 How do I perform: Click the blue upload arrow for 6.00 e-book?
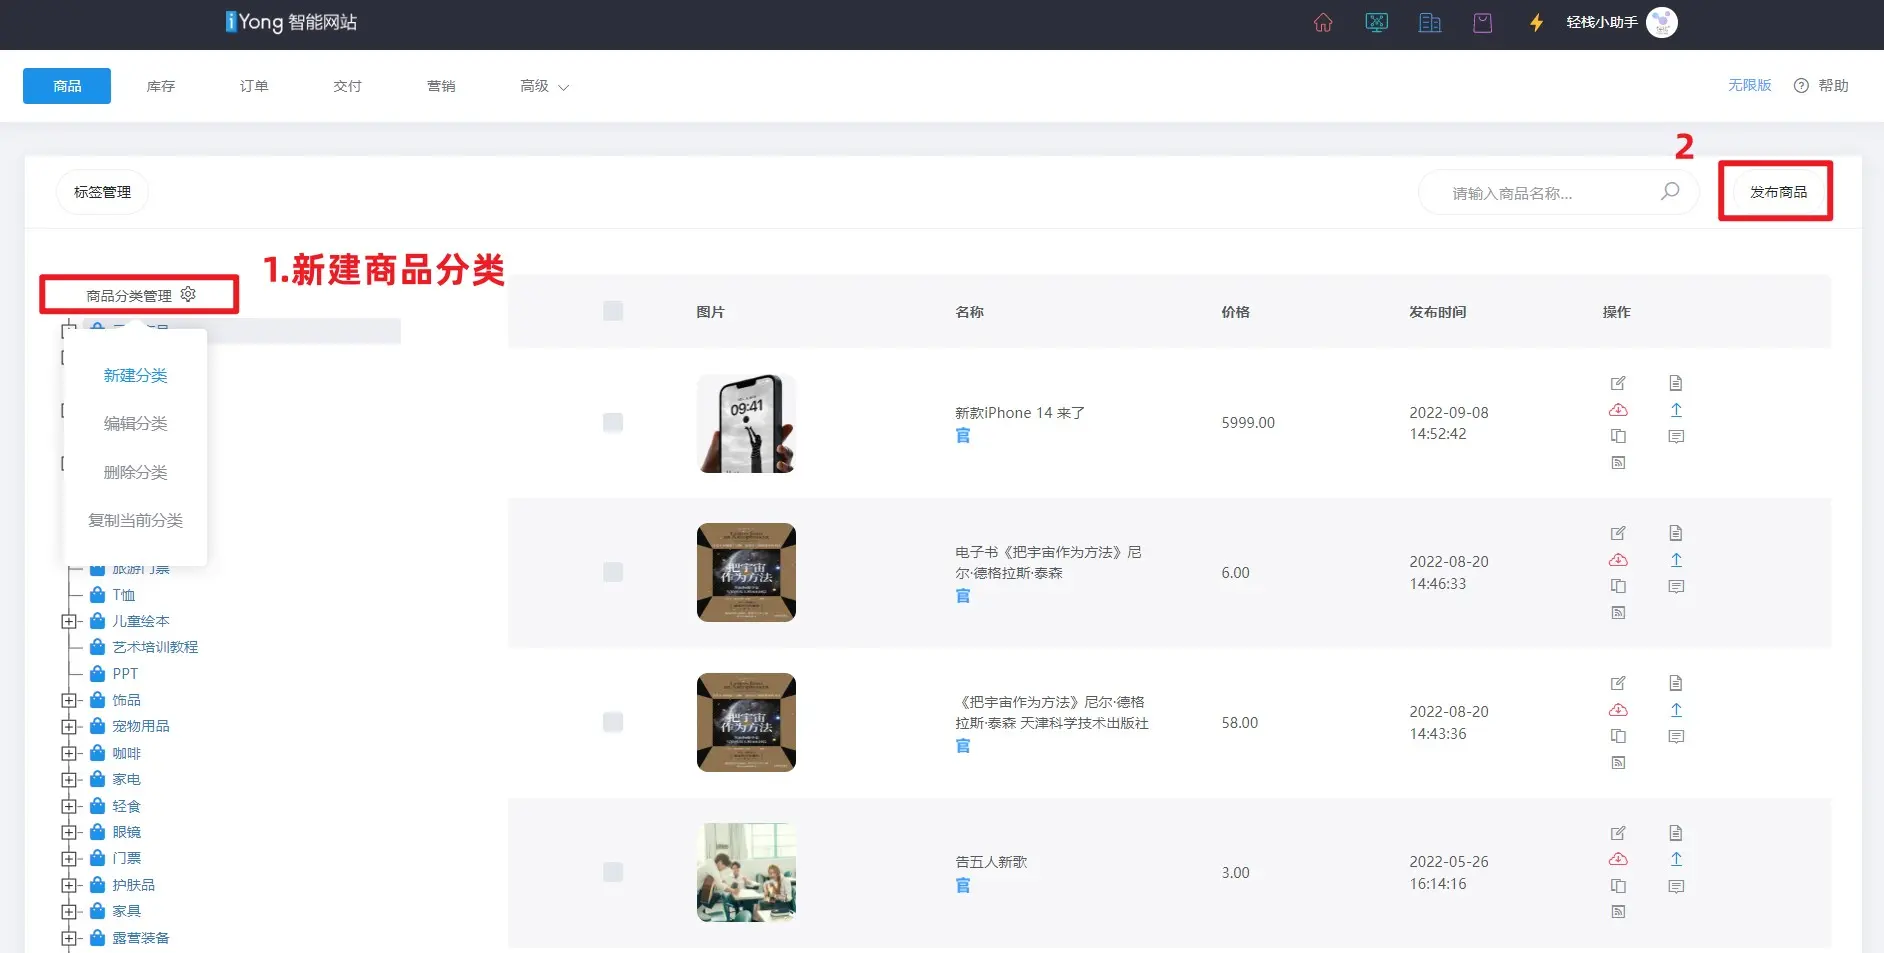[1676, 560]
